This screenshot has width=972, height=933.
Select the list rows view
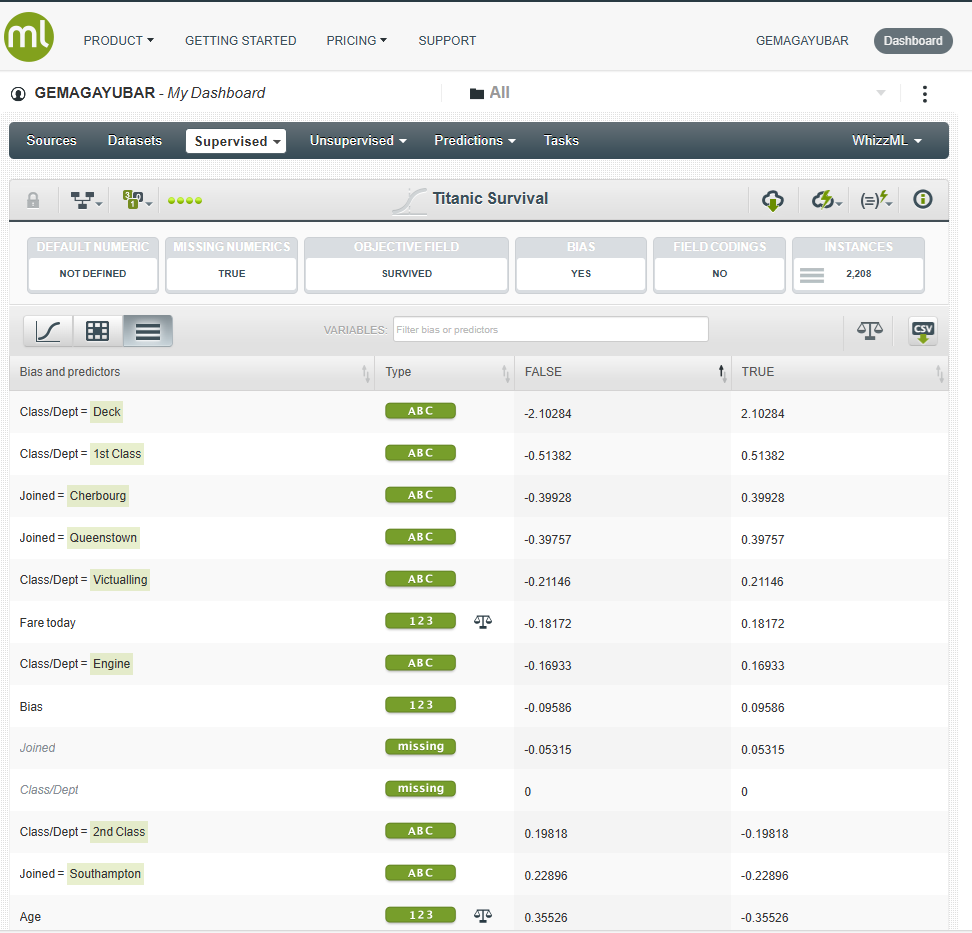click(148, 331)
